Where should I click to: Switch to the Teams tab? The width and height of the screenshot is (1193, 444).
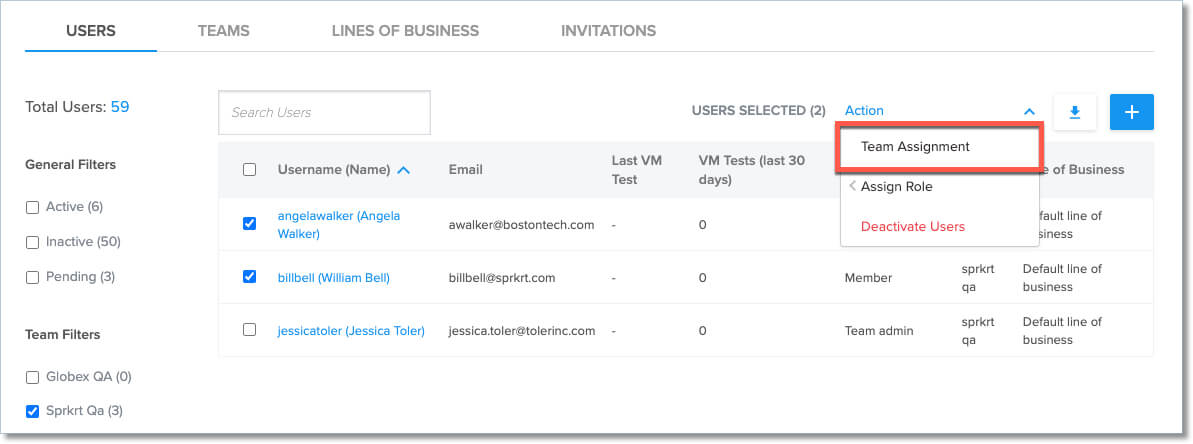[x=223, y=30]
